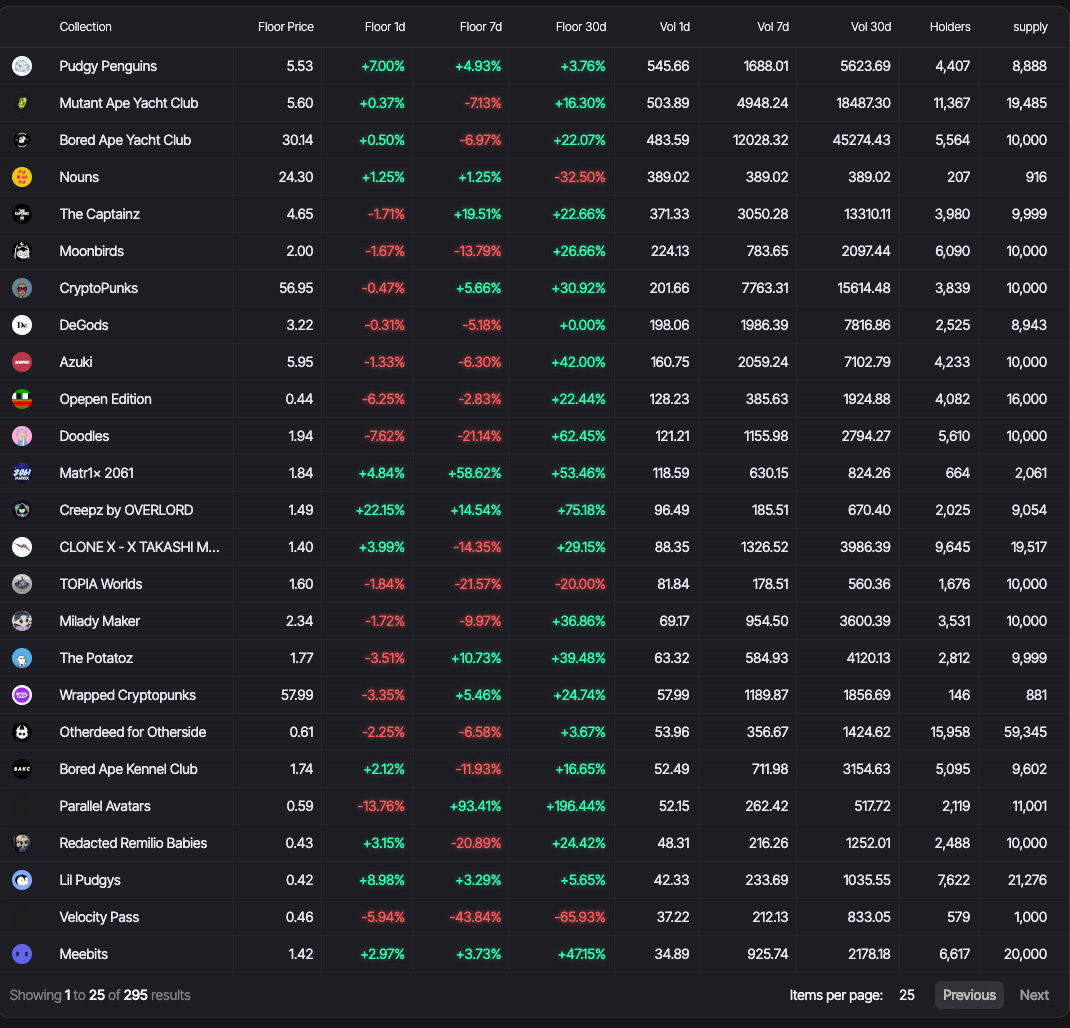
Task: Click the CryptoPunks collection name
Action: 98,288
